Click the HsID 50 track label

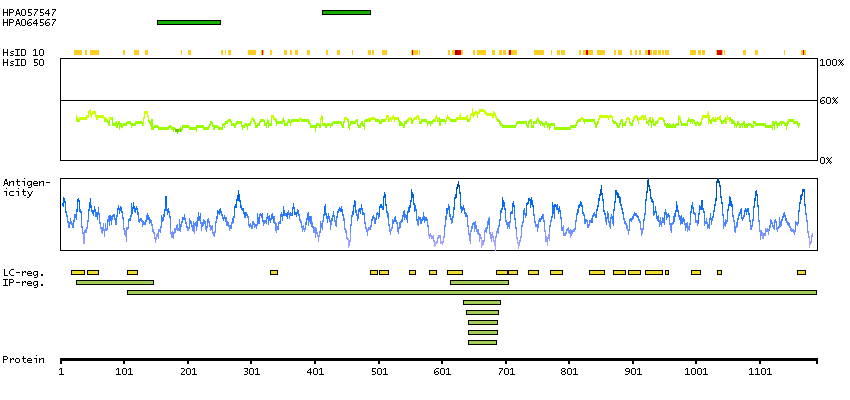pos(23,62)
